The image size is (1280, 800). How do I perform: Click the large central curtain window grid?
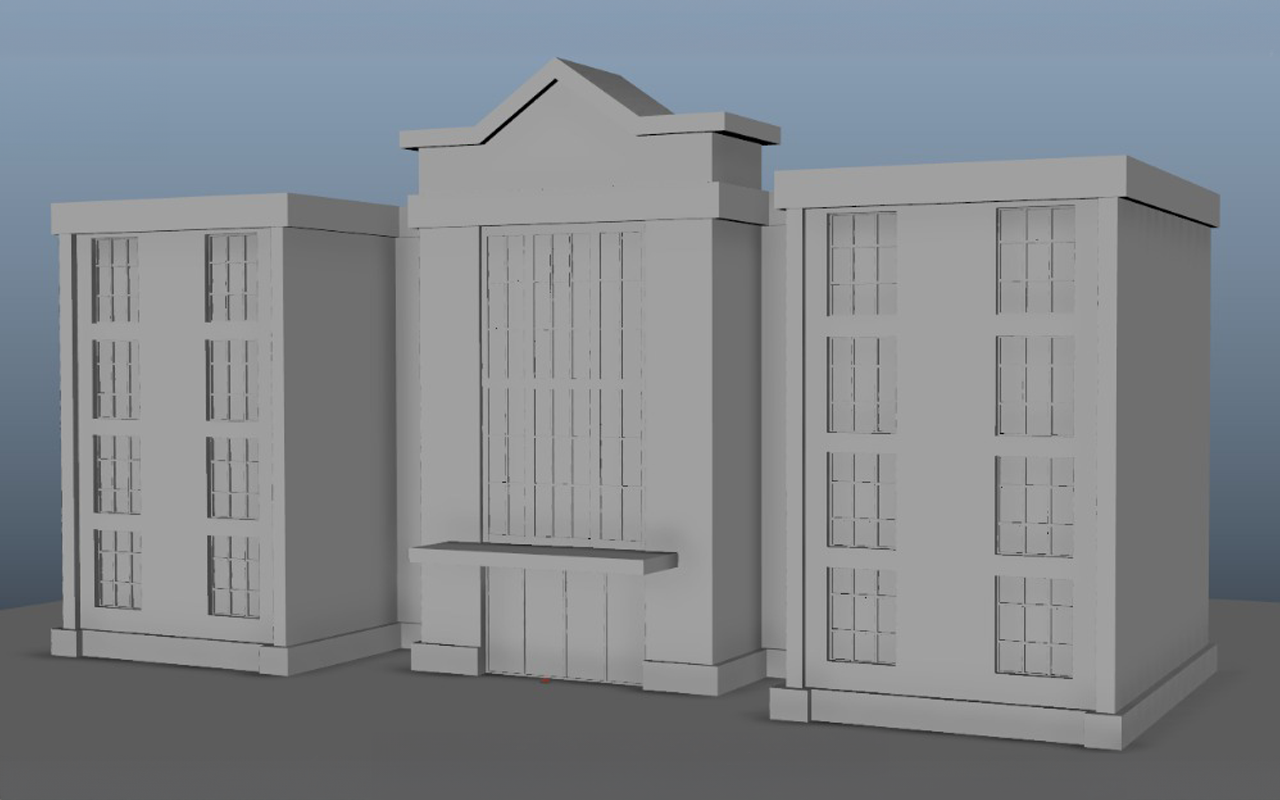click(563, 385)
